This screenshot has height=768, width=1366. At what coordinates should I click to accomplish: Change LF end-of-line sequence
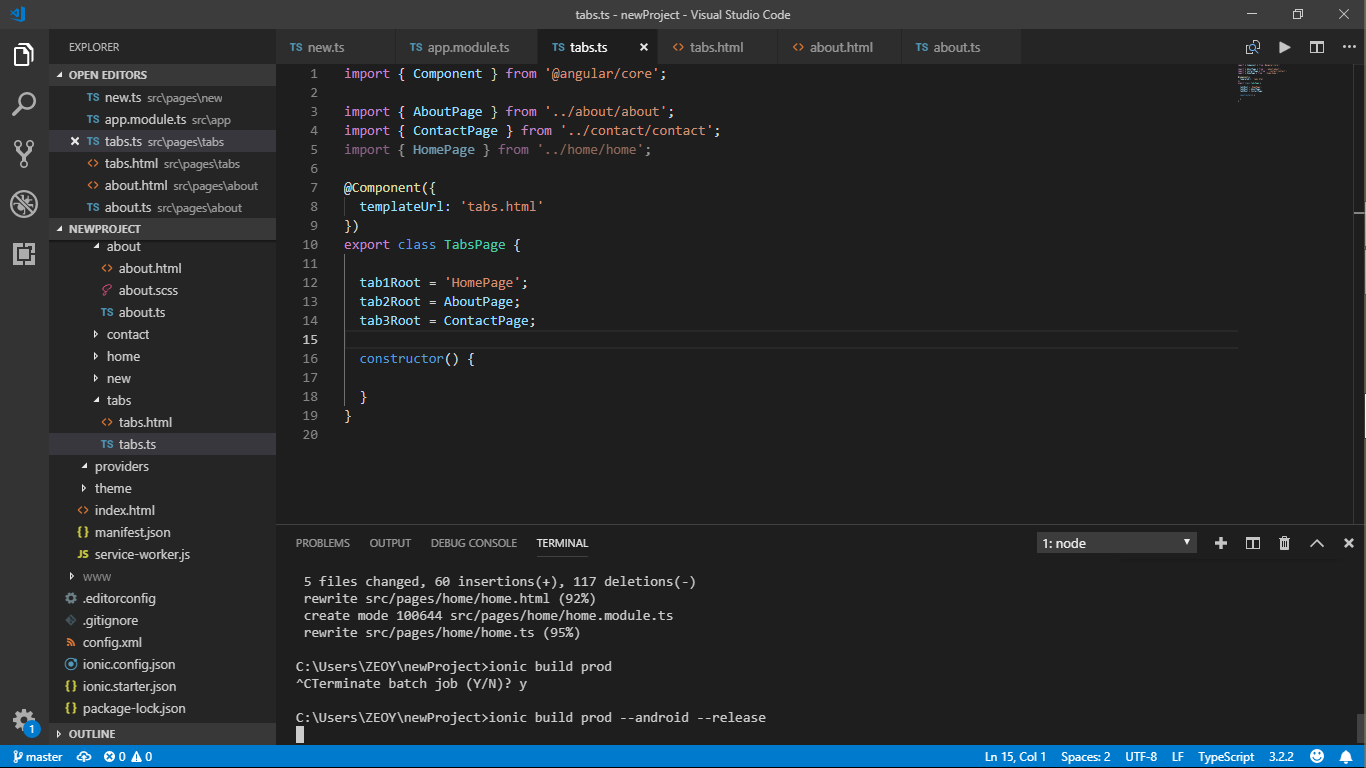point(1178,757)
